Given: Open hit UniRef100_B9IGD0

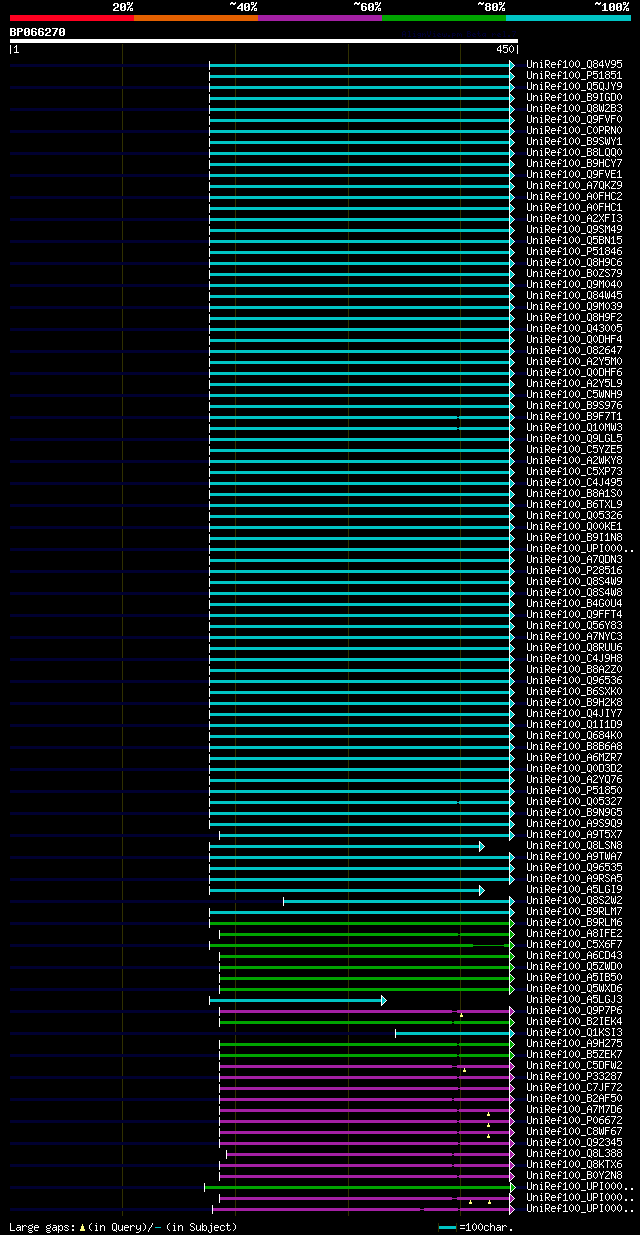Looking at the screenshot, I should point(574,97).
